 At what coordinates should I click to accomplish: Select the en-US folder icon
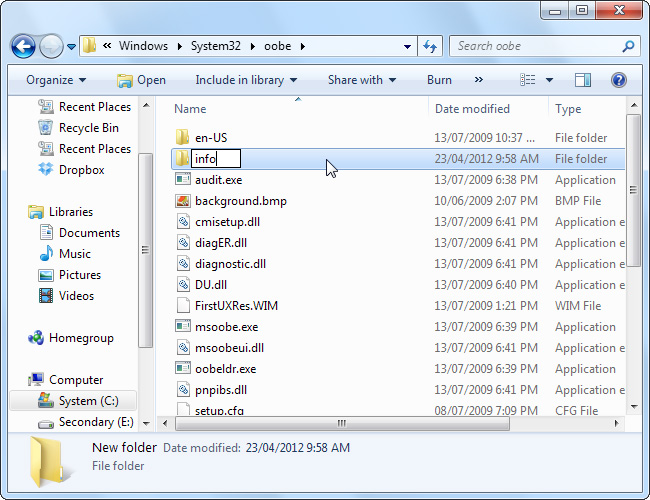tap(182, 137)
